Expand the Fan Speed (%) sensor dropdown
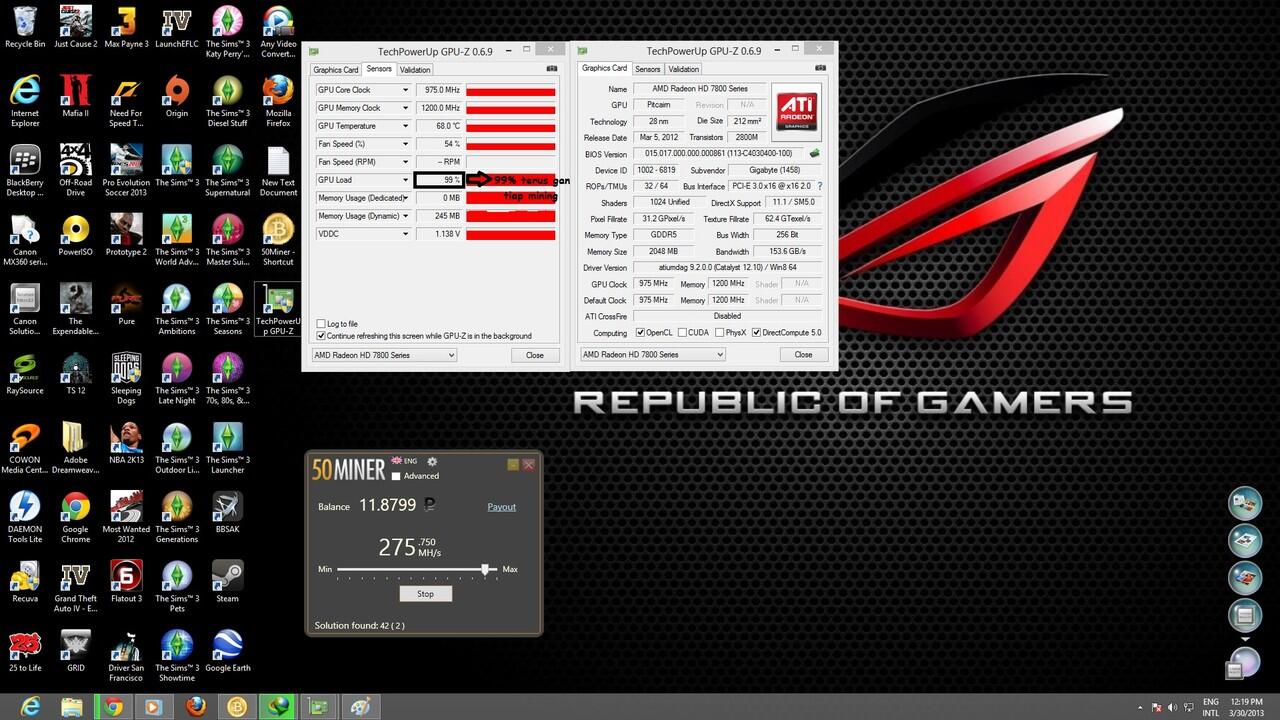 point(405,144)
